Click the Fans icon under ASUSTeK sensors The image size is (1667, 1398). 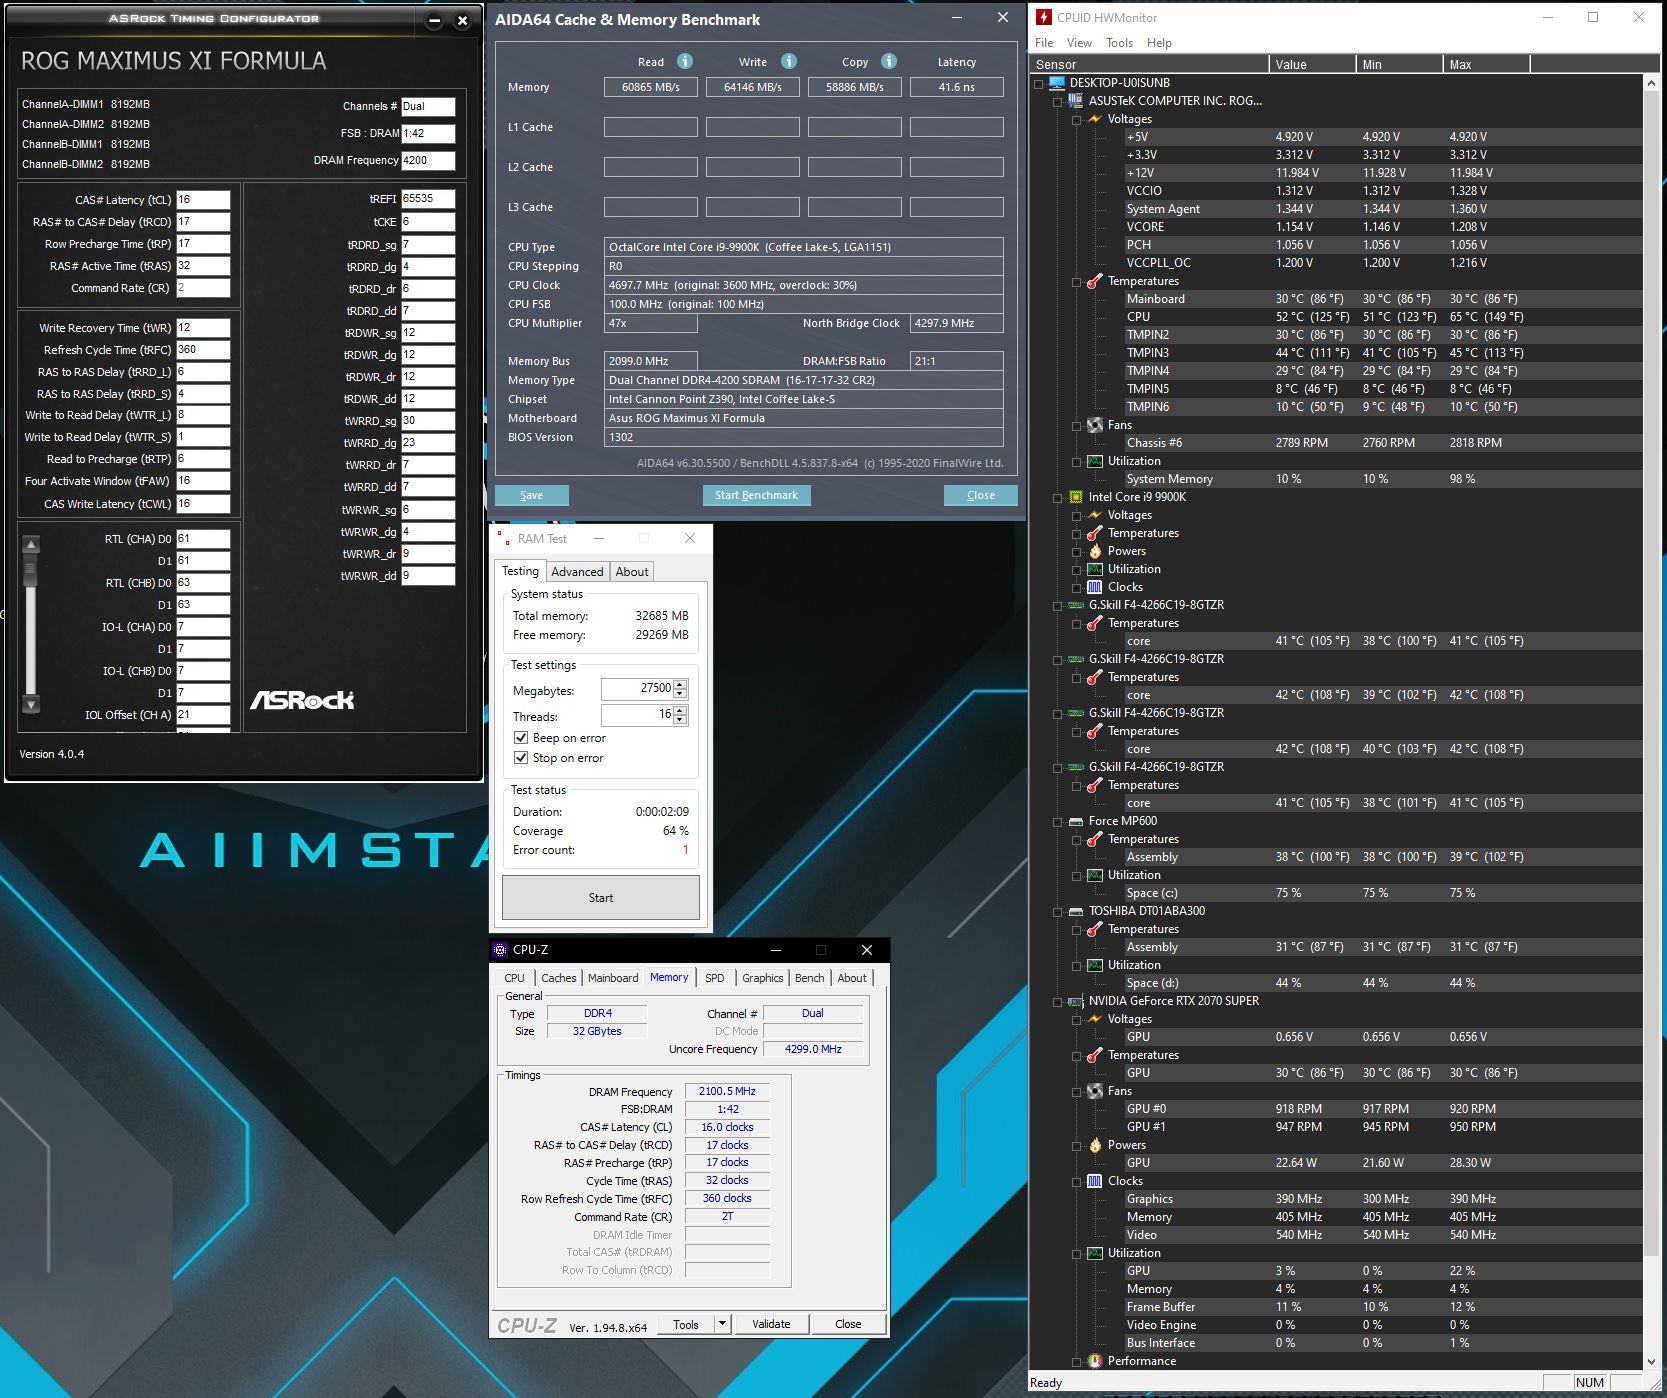click(x=1095, y=425)
